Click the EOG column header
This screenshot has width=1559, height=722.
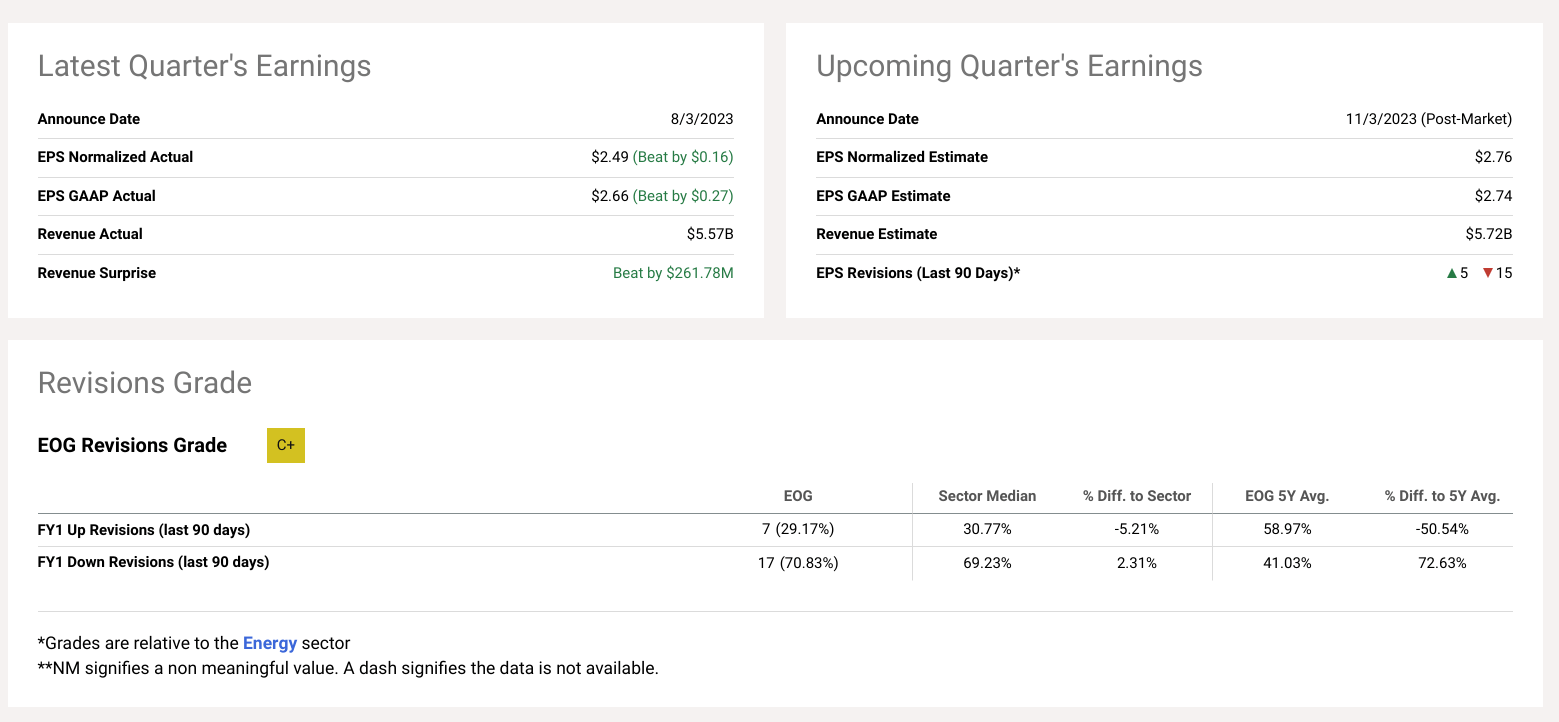pos(798,496)
